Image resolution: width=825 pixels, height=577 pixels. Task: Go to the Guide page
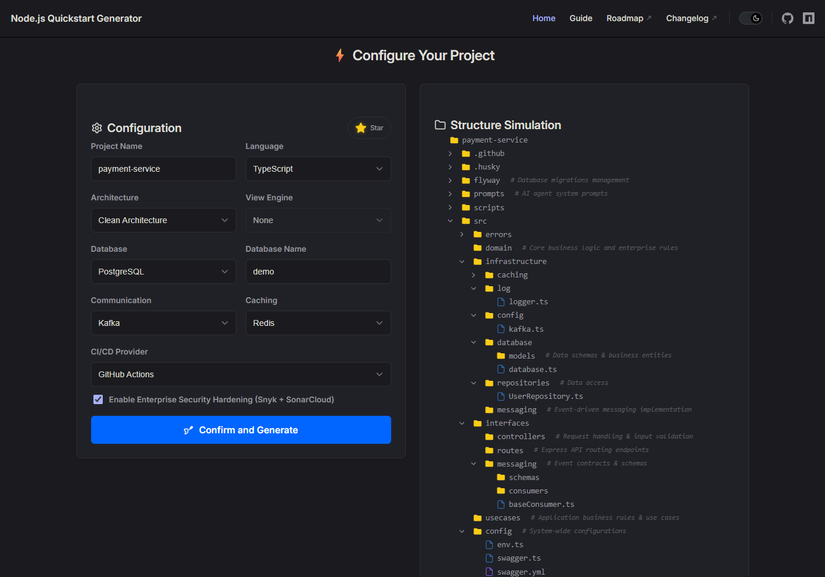pyautogui.click(x=581, y=18)
